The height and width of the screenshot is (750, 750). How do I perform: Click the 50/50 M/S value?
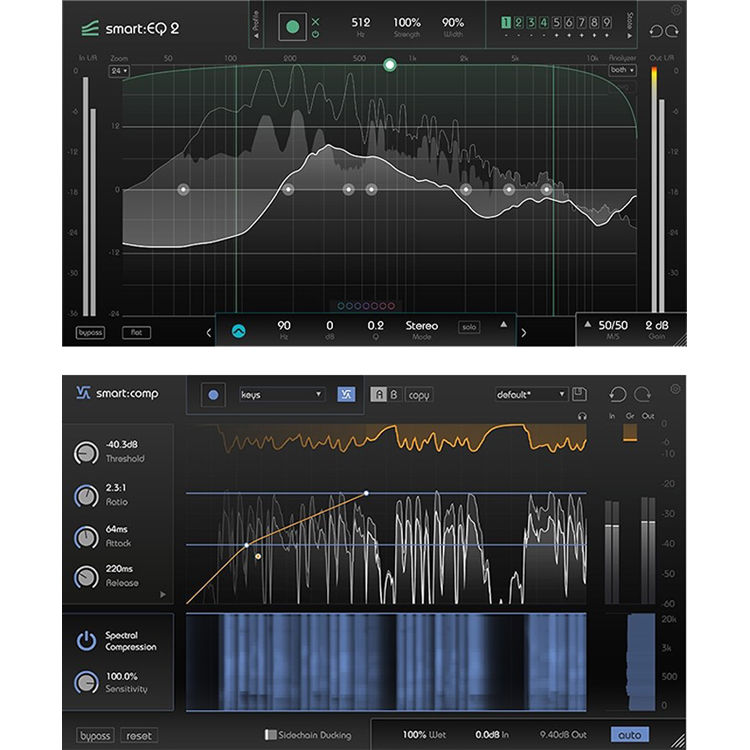click(613, 325)
